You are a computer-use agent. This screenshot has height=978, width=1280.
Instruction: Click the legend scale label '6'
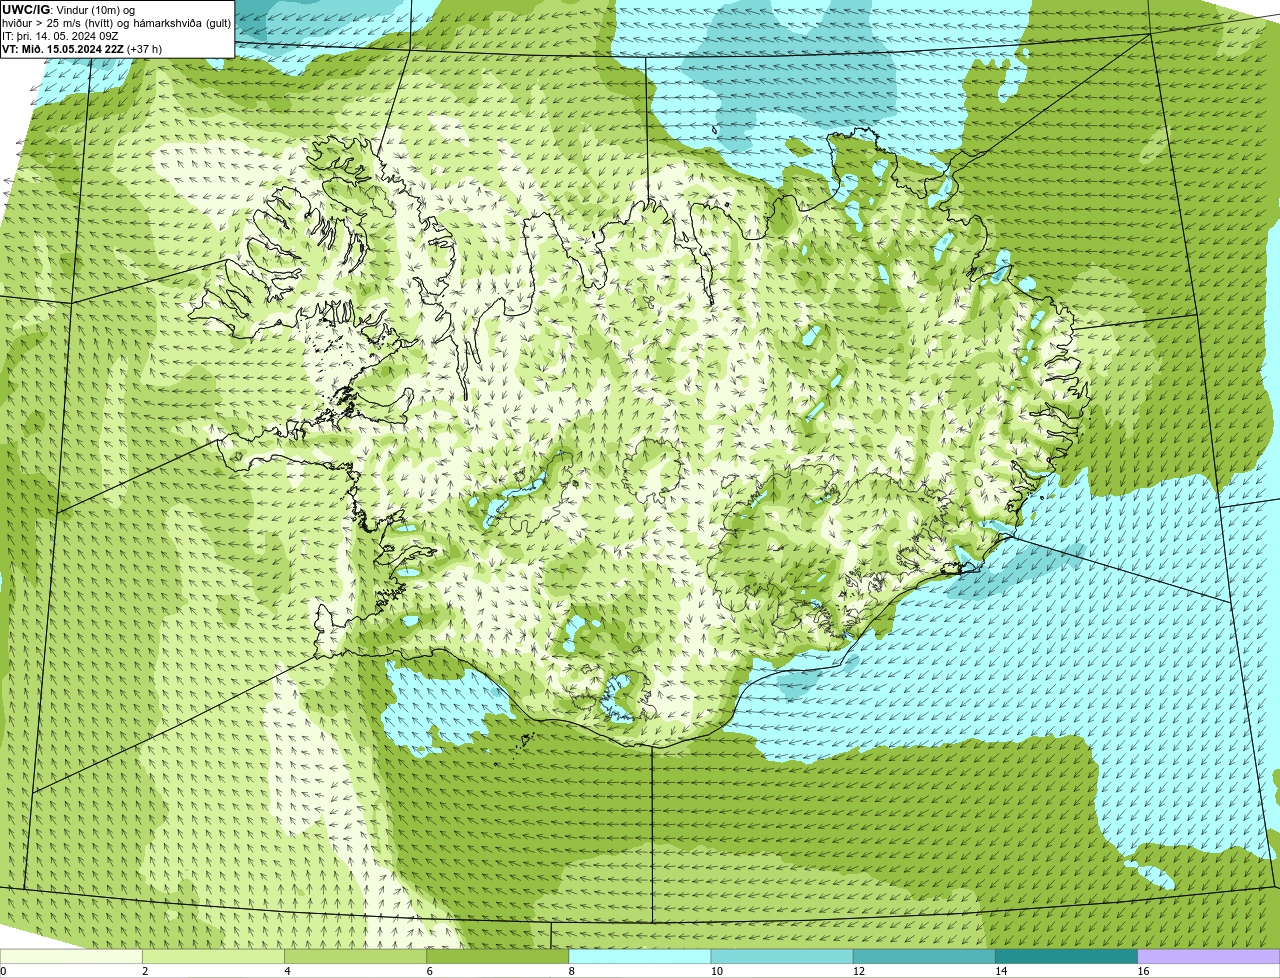click(x=430, y=971)
